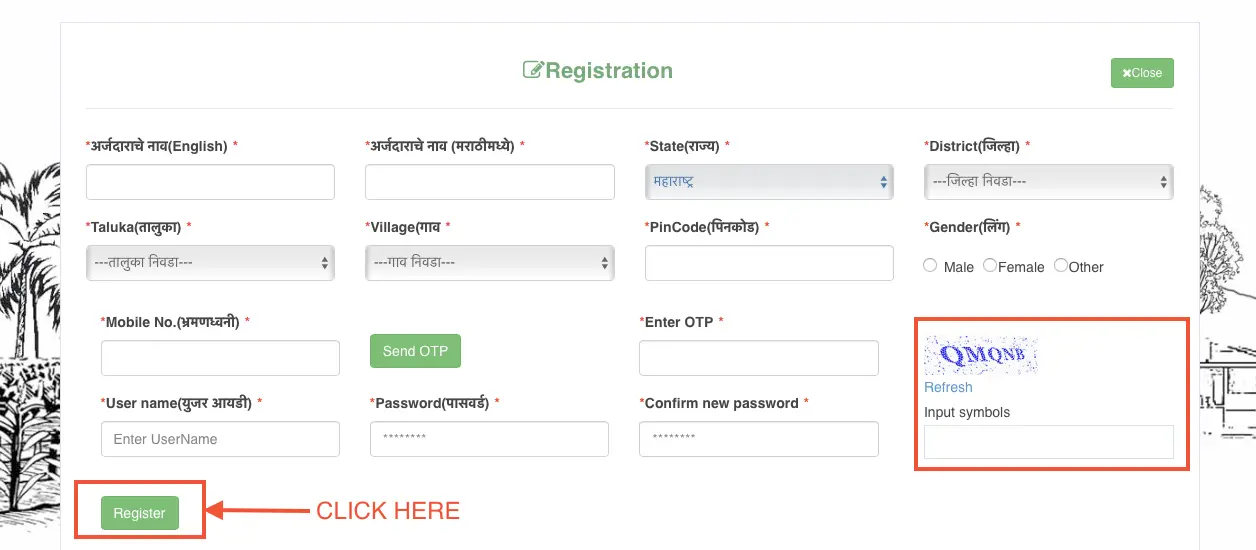Viewport: 1256px width, 550px height.
Task: Click the Enter UserName field
Action: [220, 439]
